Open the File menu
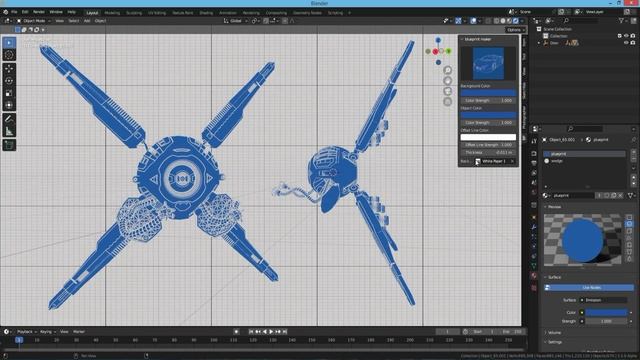640x360 pixels. (x=14, y=12)
